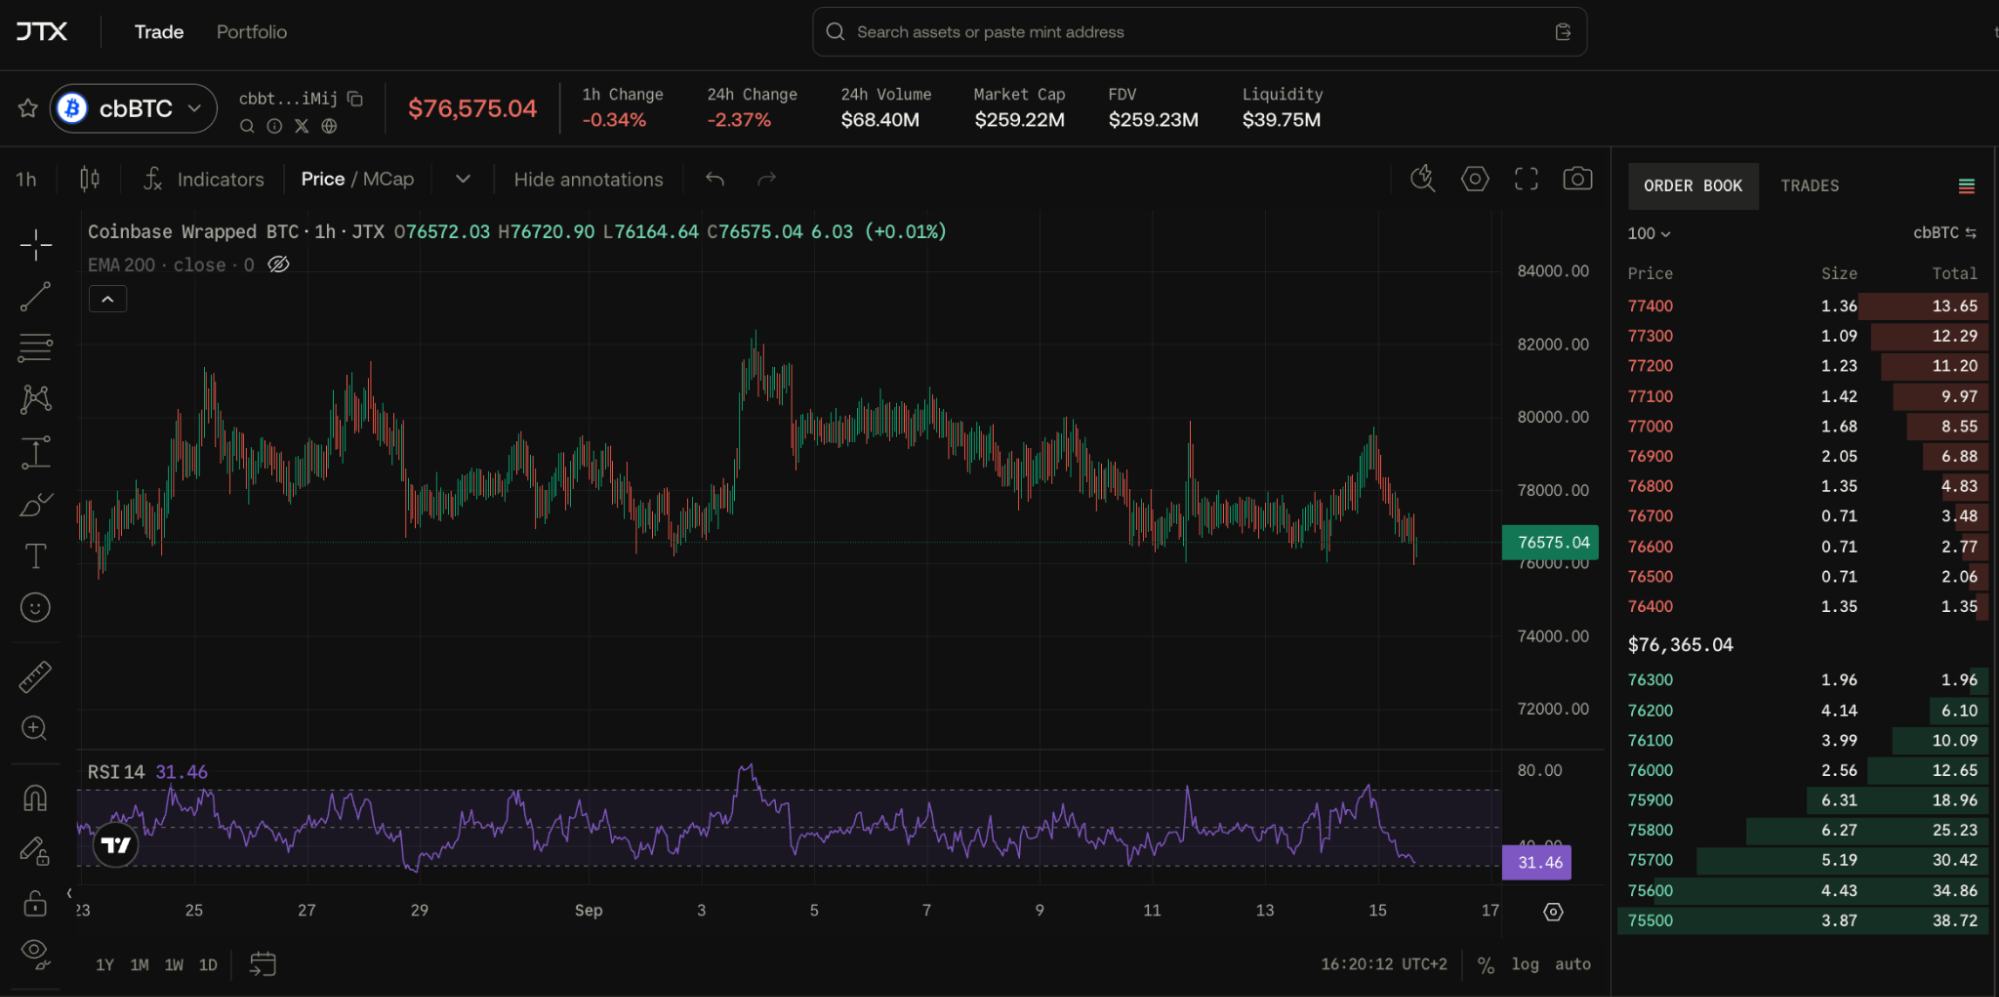Image resolution: width=1999 pixels, height=997 pixels.
Task: Open the chart alert/quick search icon
Action: pos(1423,179)
